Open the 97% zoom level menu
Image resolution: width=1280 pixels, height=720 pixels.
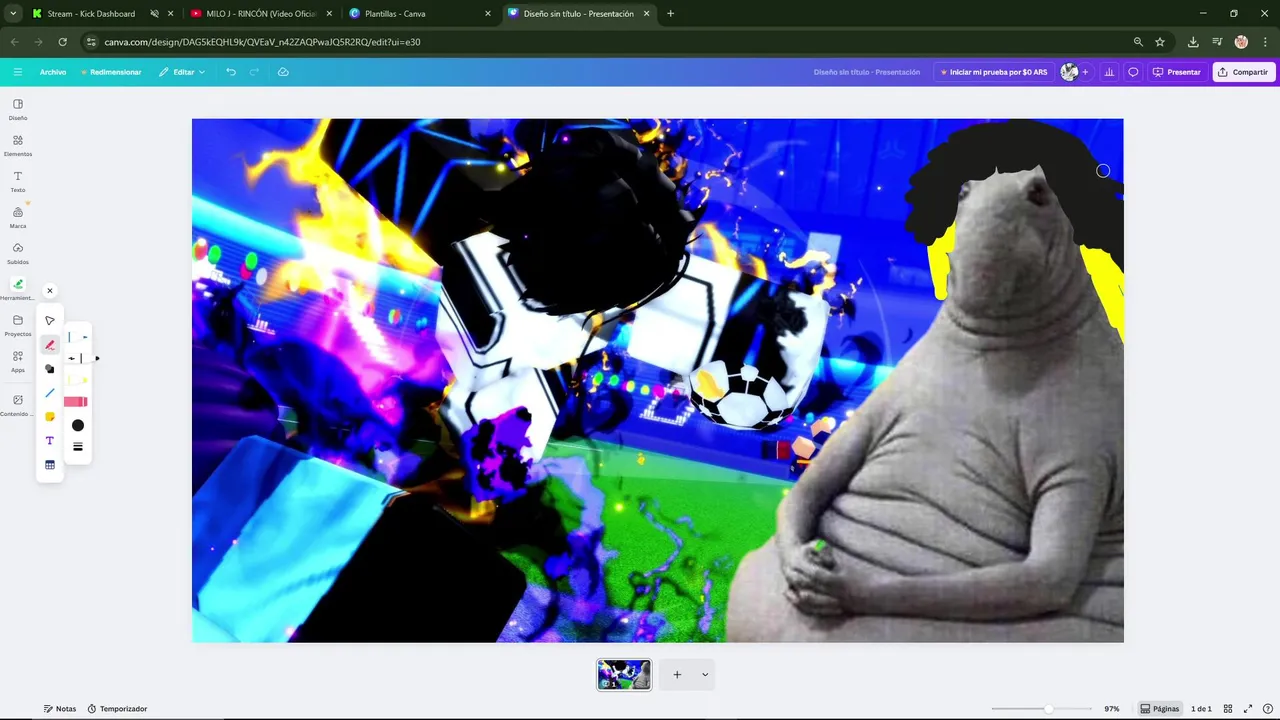click(1112, 709)
